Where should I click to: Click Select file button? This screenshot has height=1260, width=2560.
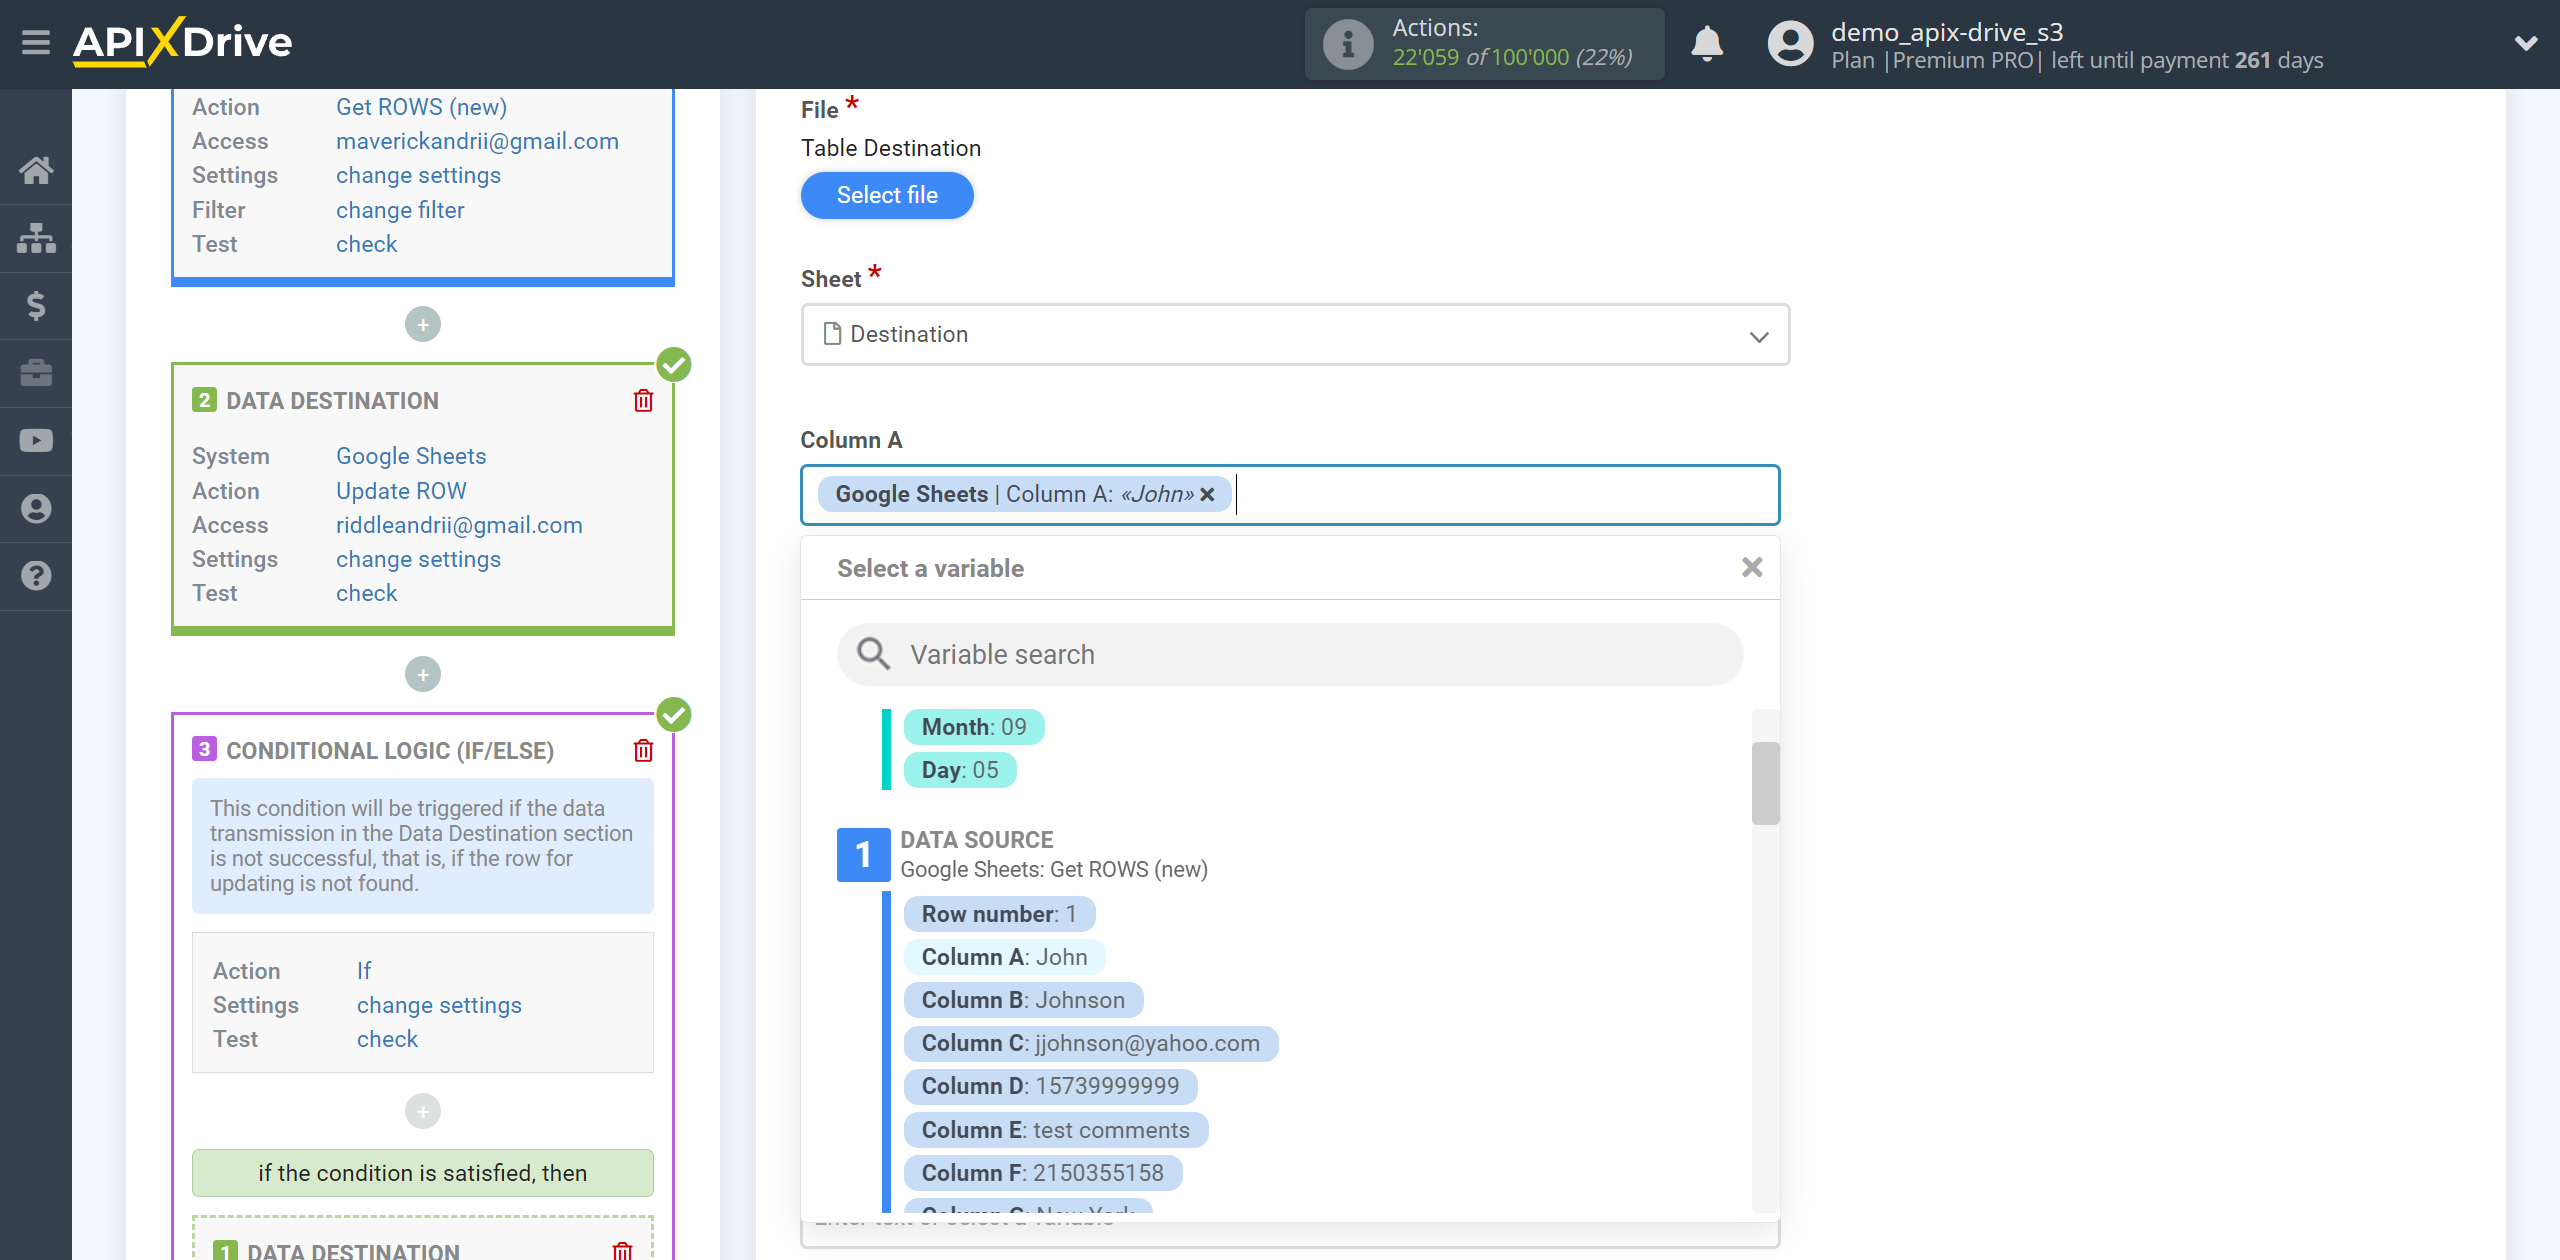(887, 195)
